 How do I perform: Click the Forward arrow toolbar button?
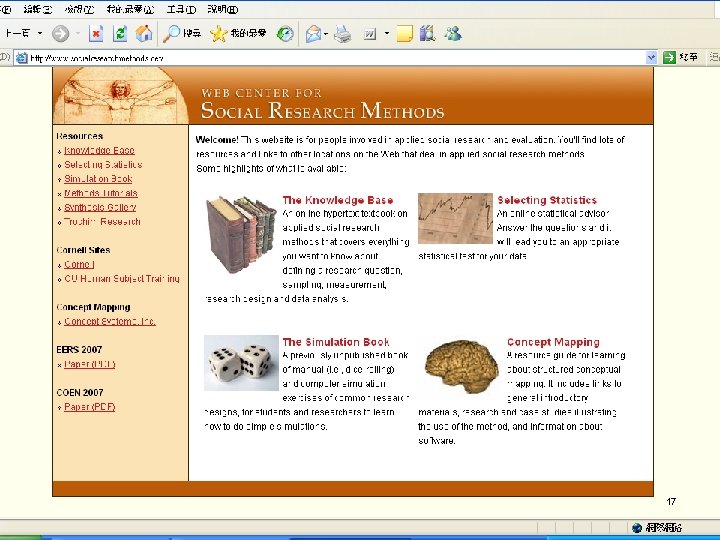point(60,34)
